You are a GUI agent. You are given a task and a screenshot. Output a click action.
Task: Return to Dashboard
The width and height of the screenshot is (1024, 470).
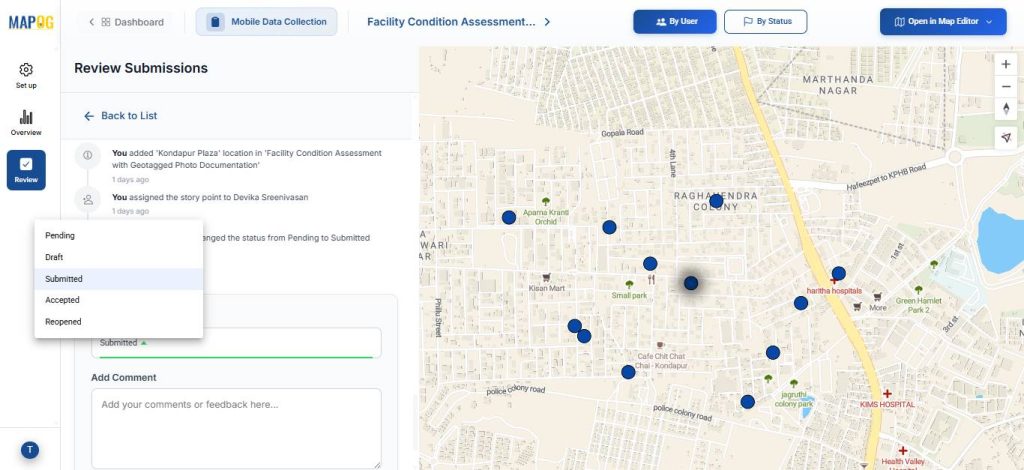(133, 22)
